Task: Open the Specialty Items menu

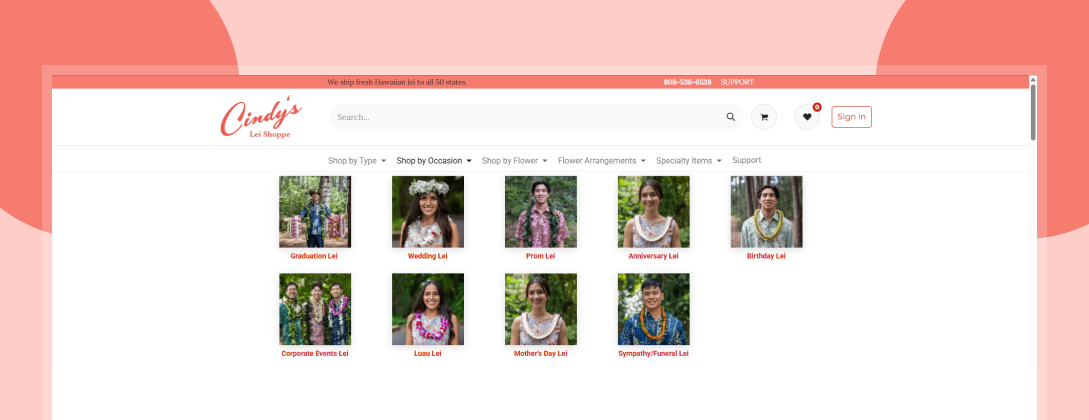Action: (688, 160)
